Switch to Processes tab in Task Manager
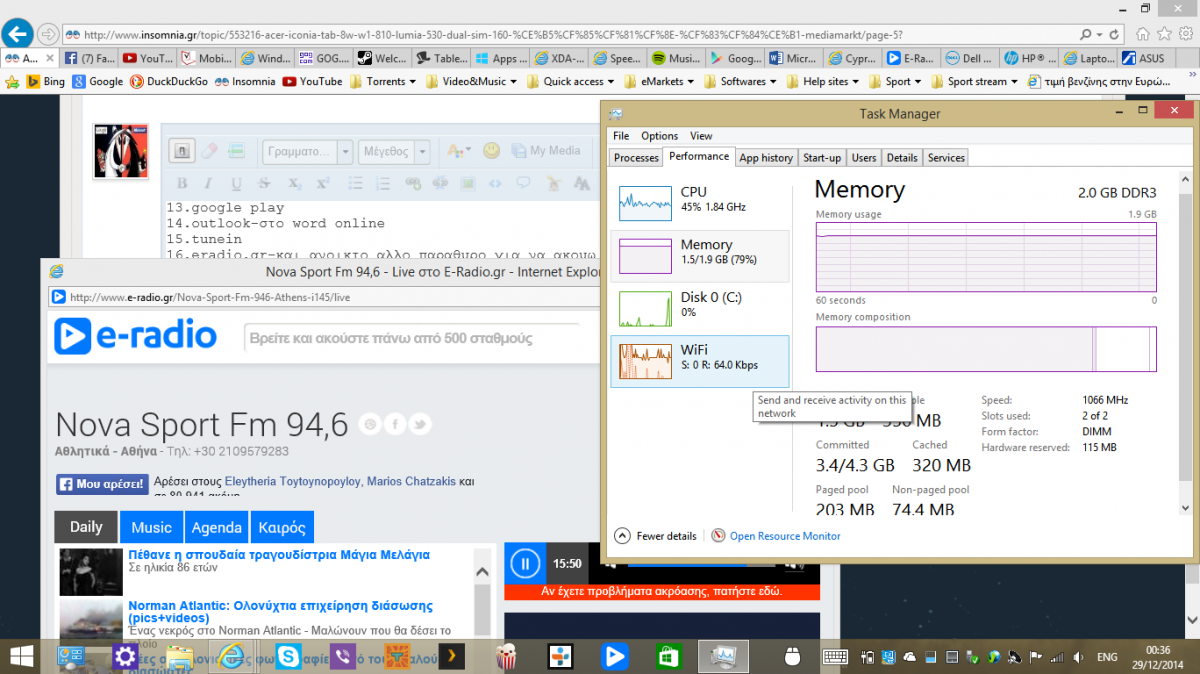Image resolution: width=1200 pixels, height=674 pixels. (636, 158)
